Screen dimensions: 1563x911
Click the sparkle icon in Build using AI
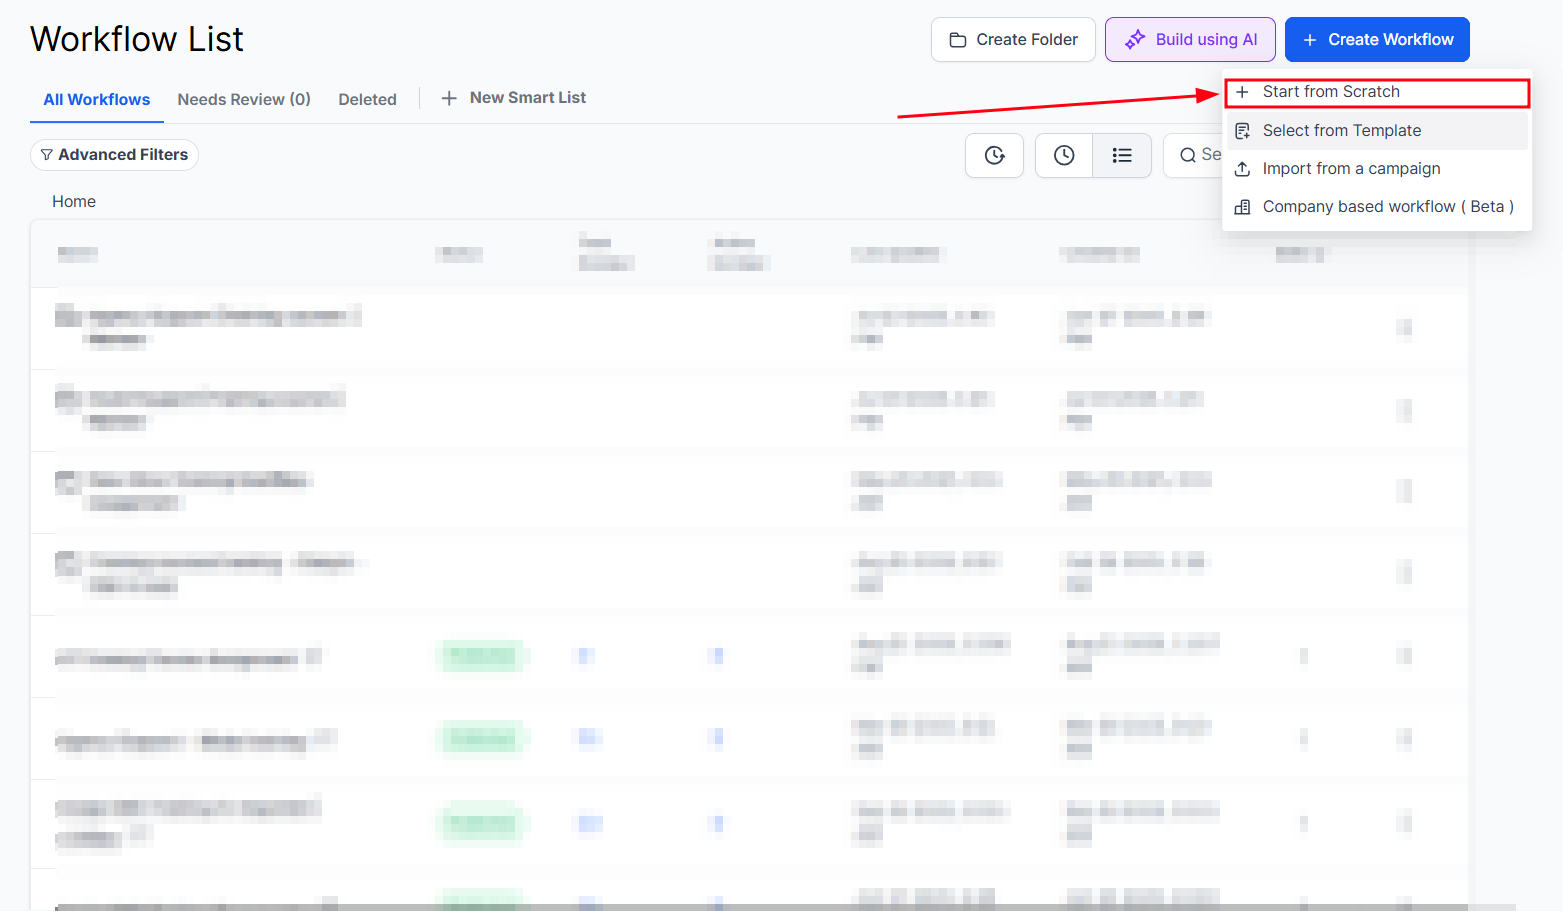tap(1135, 40)
